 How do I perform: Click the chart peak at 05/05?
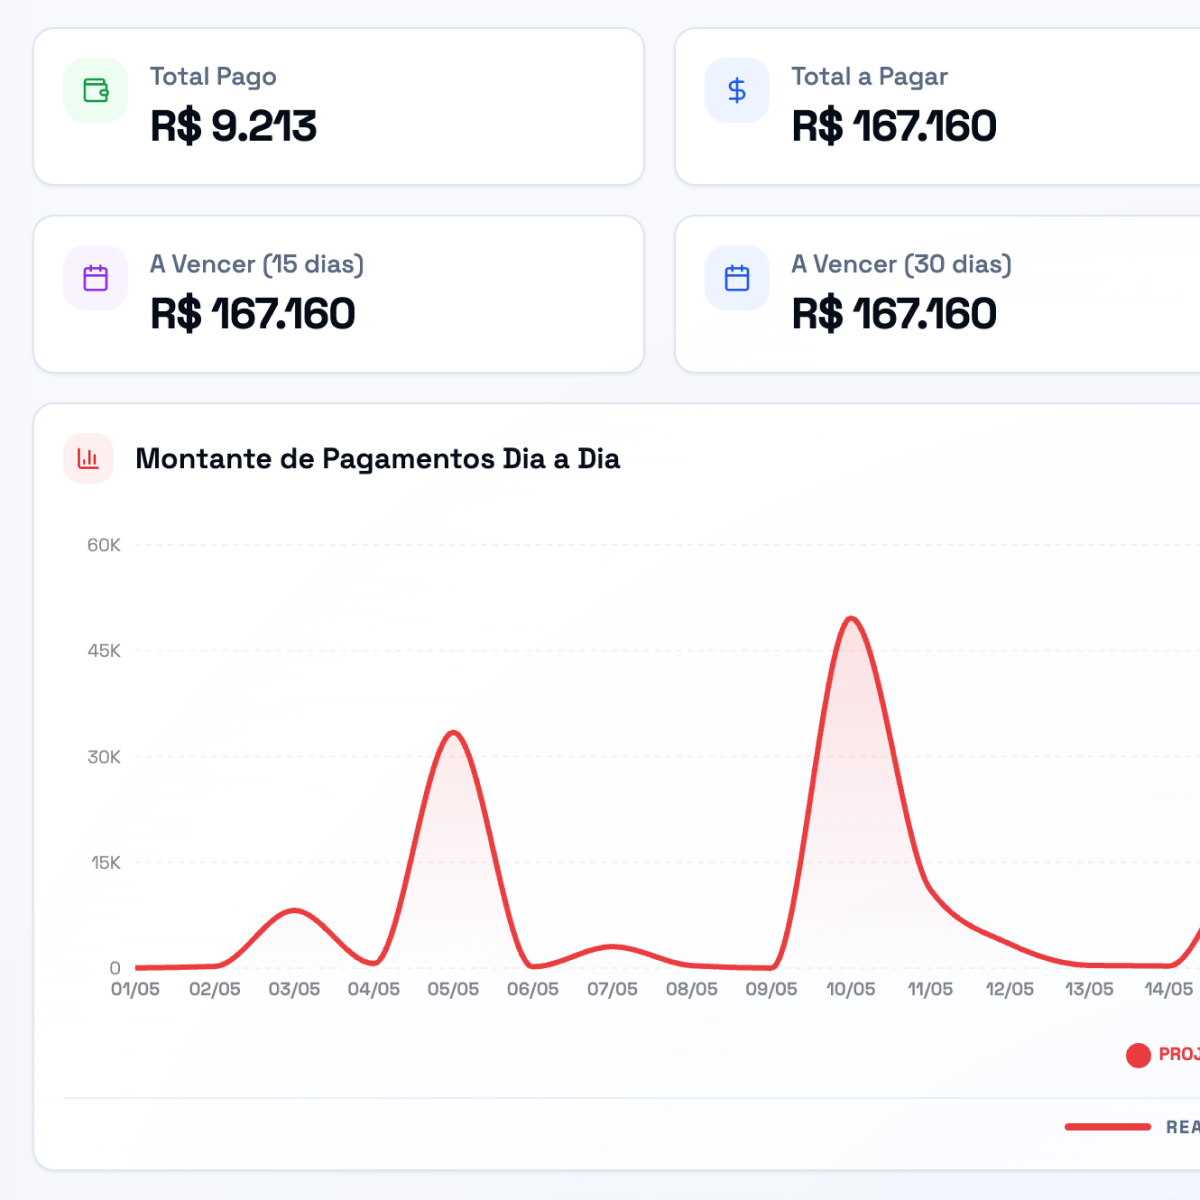(453, 733)
